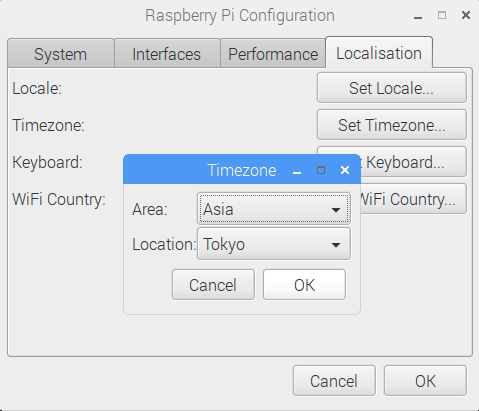Viewport: 479px width, 411px height.
Task: Close the Raspberry Pi Configuration window
Action: pyautogui.click(x=466, y=15)
